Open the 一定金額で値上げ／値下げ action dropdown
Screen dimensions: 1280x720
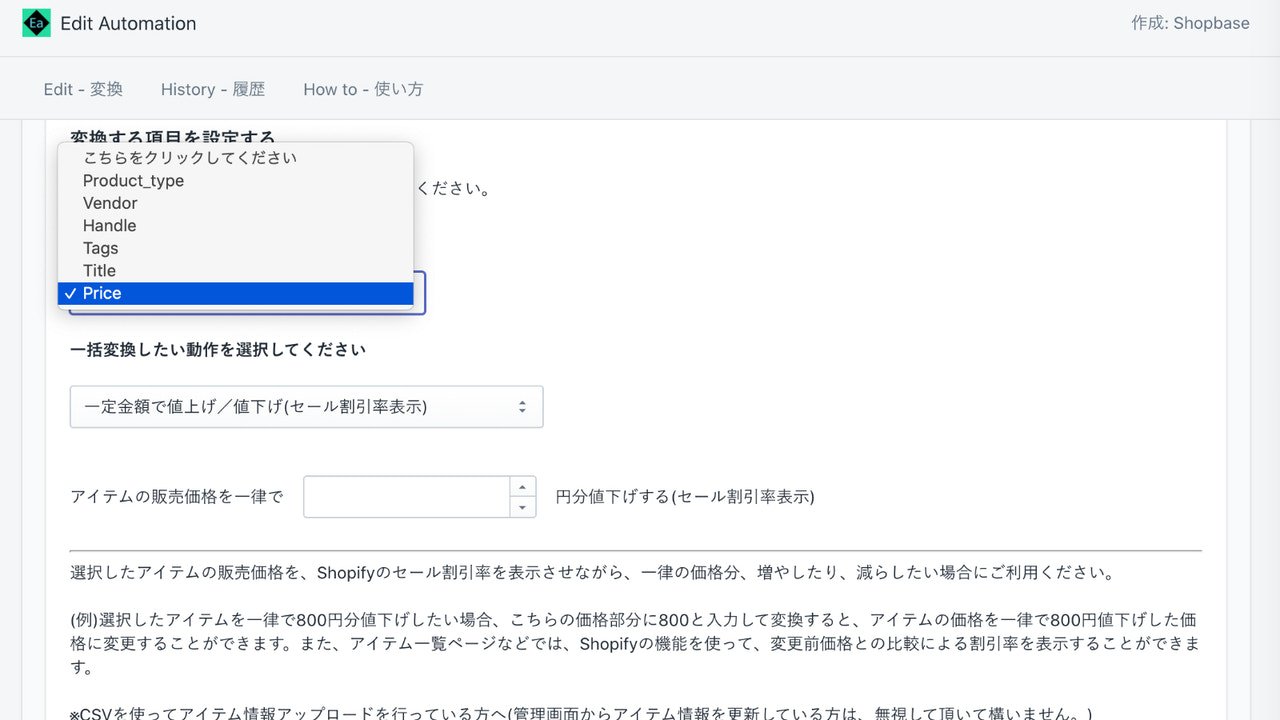click(306, 406)
